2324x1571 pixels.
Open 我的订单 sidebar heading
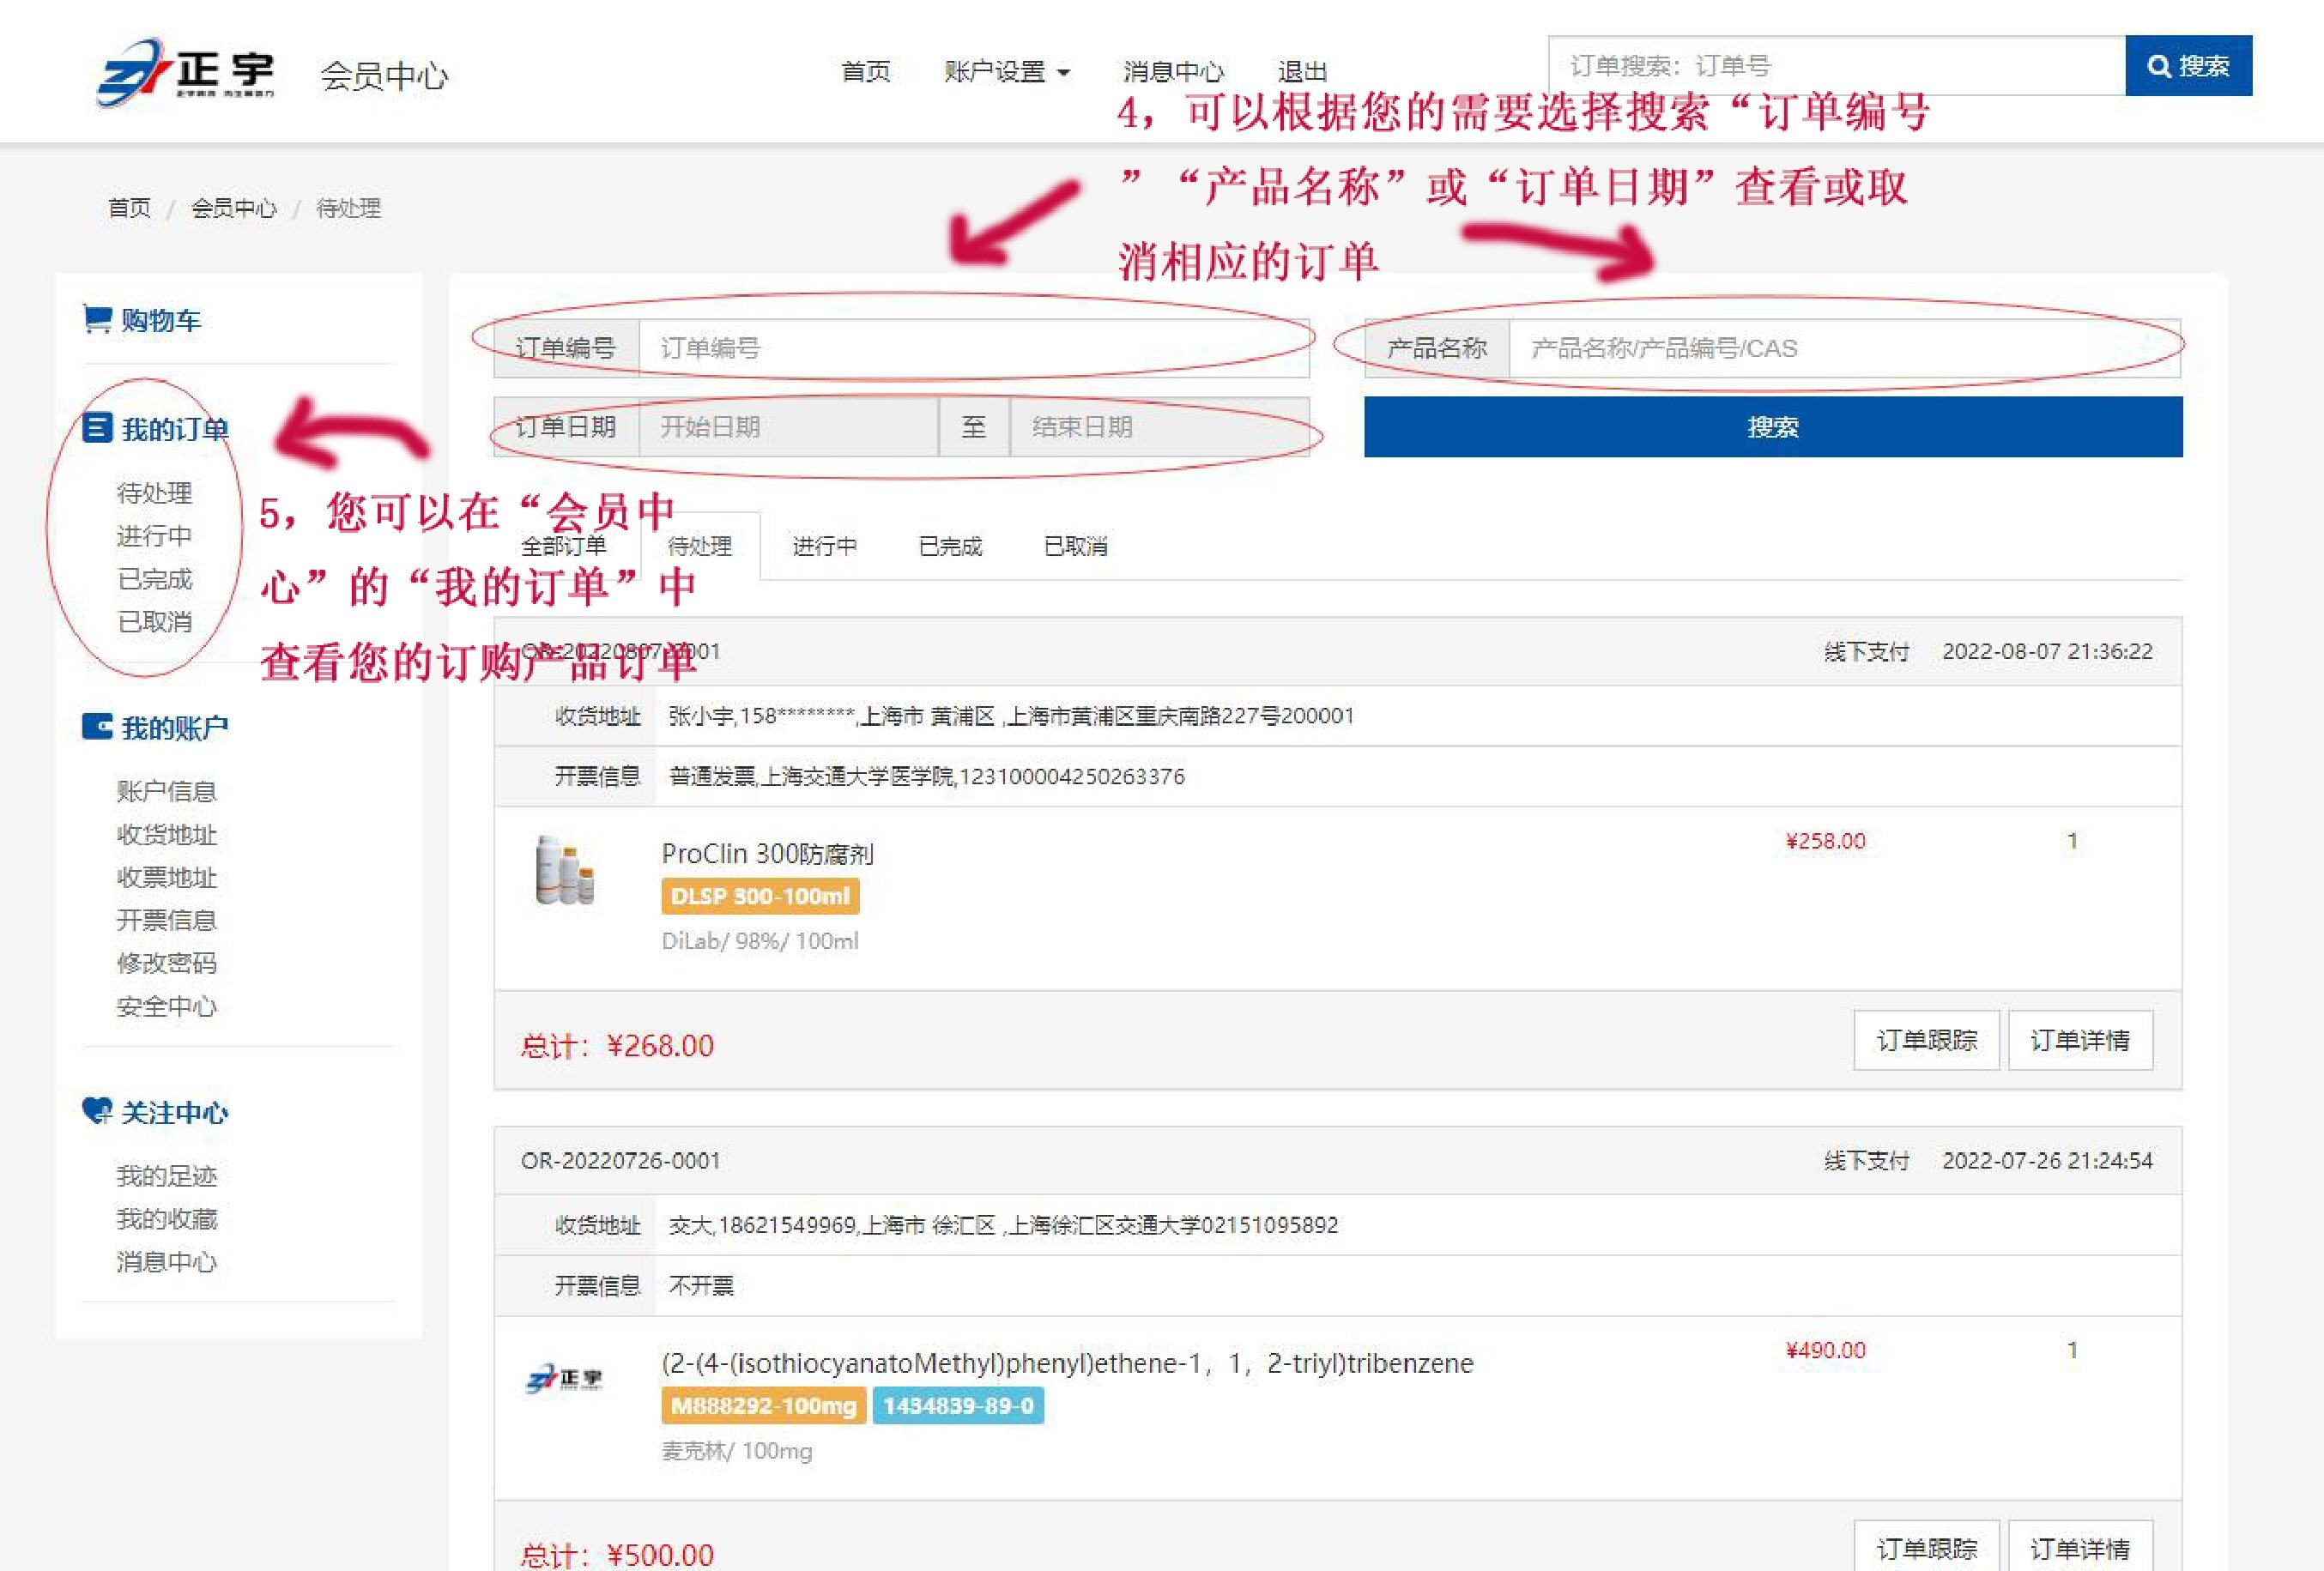tap(175, 429)
